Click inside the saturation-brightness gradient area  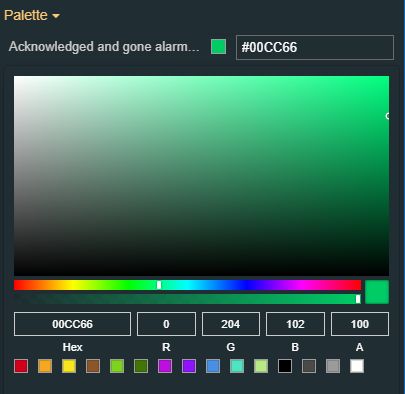[x=201, y=176]
